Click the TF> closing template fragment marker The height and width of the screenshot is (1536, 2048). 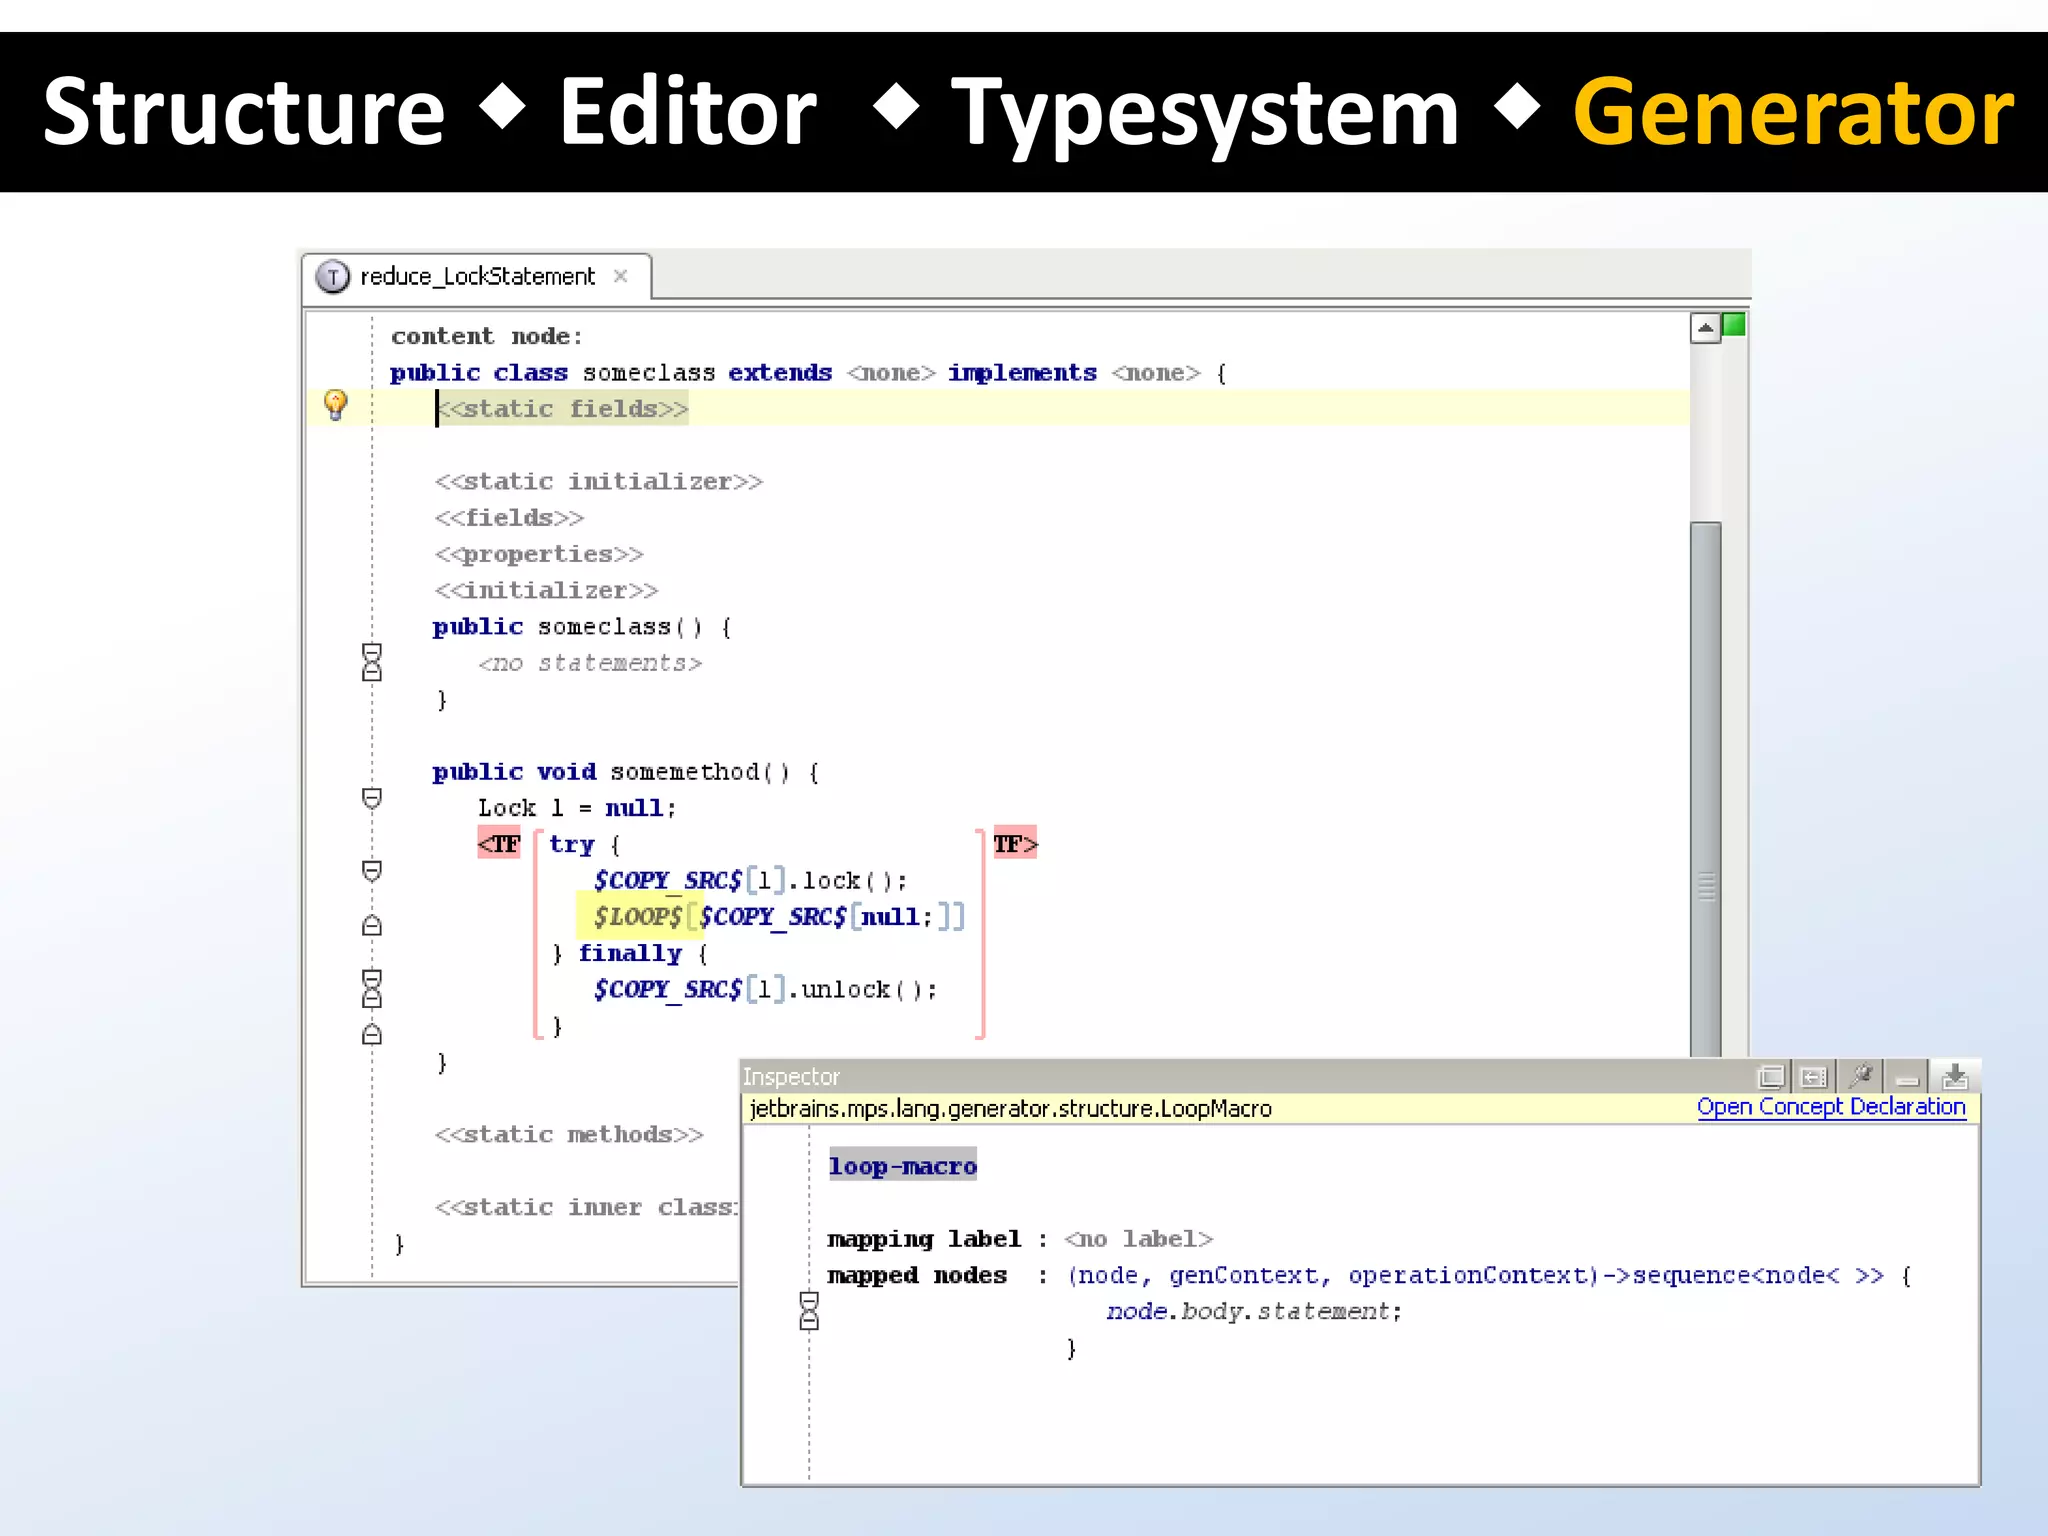click(1015, 844)
